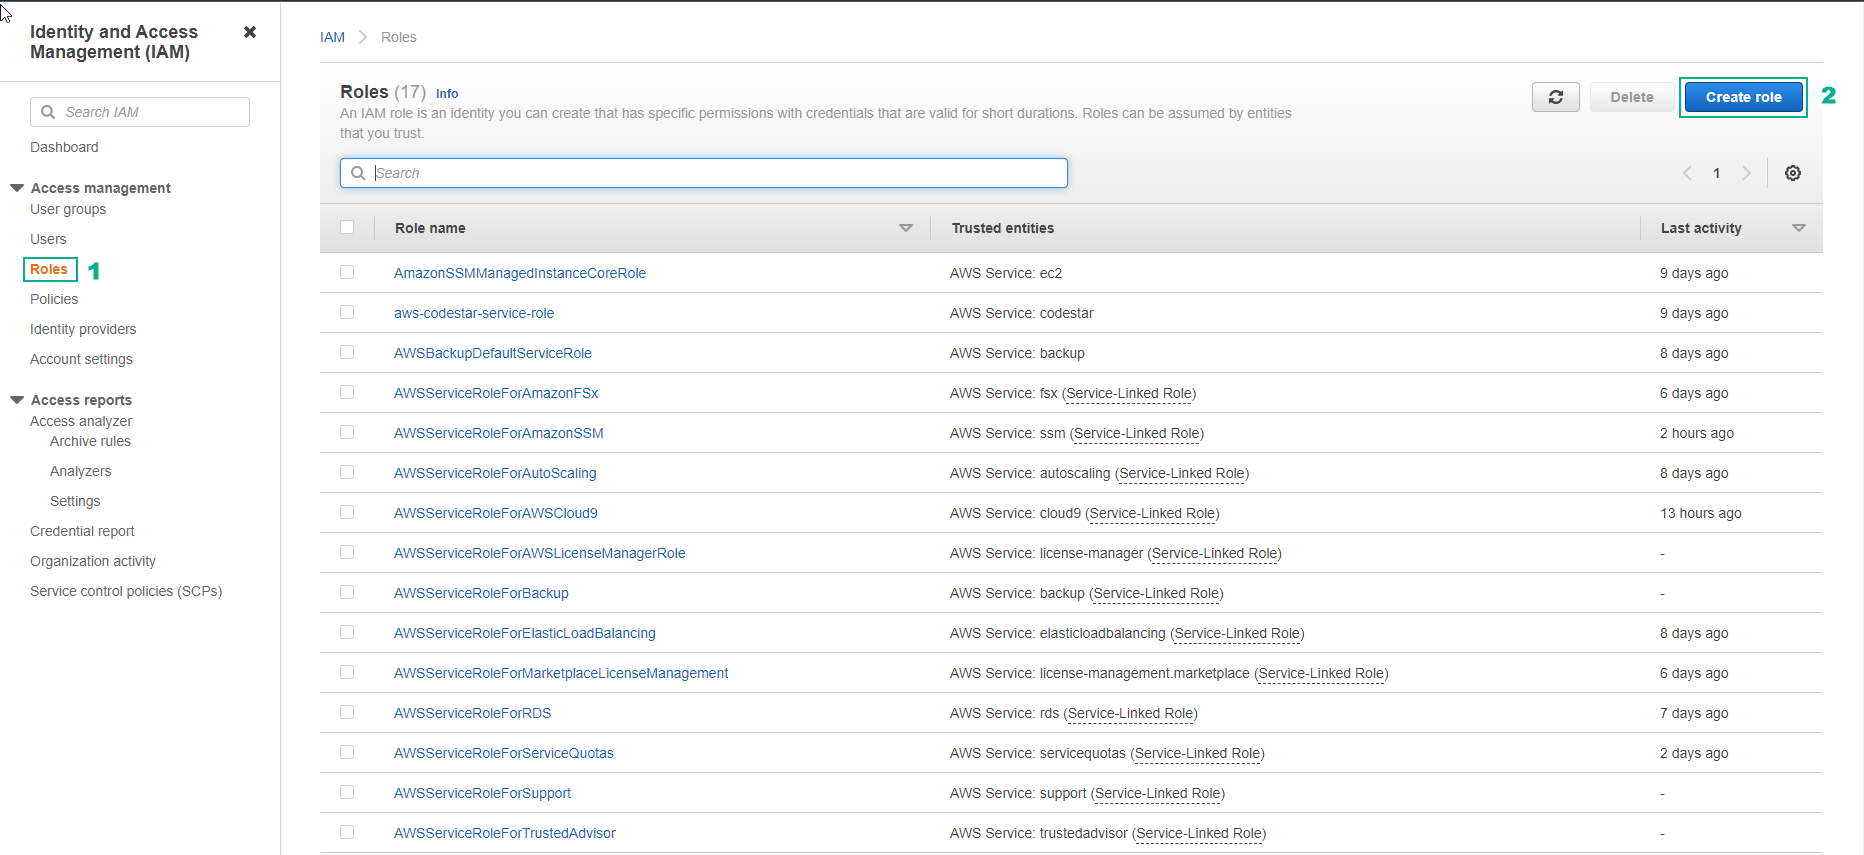Select the AWSServiceRoleForAmazonFSx checkbox
The height and width of the screenshot is (855, 1864).
click(x=347, y=392)
